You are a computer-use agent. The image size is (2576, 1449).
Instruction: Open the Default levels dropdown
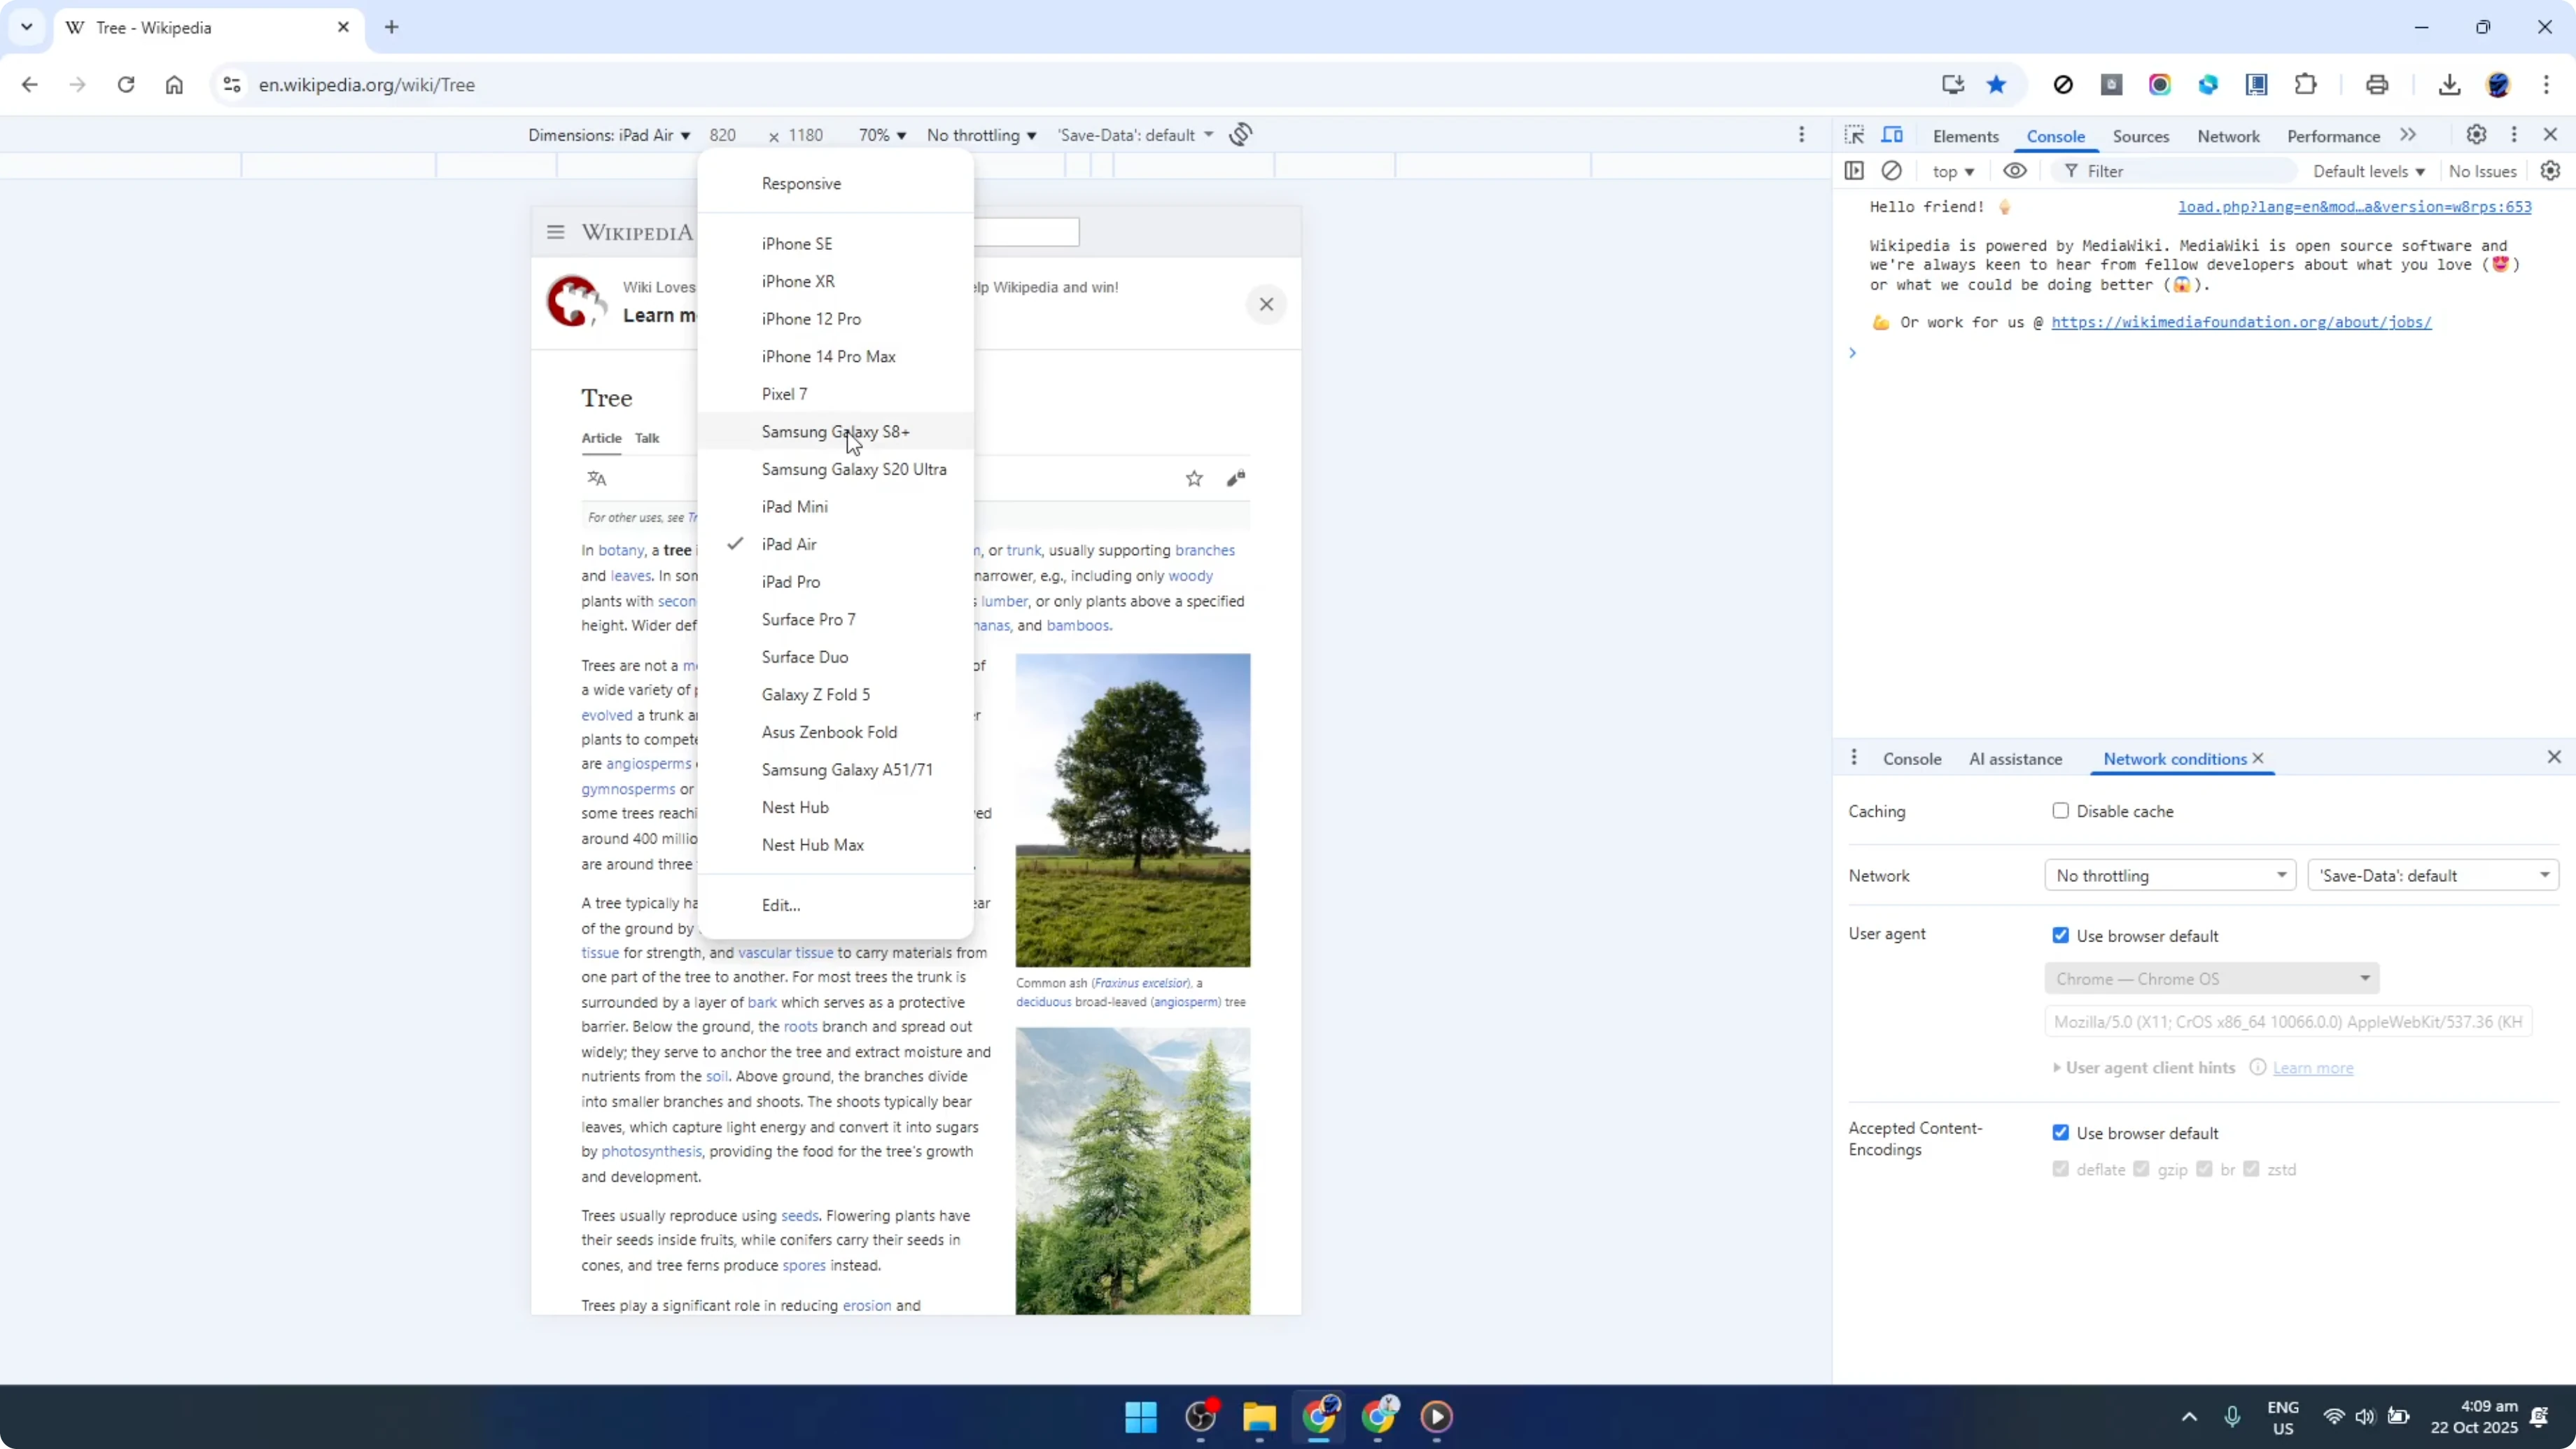[x=2369, y=171]
